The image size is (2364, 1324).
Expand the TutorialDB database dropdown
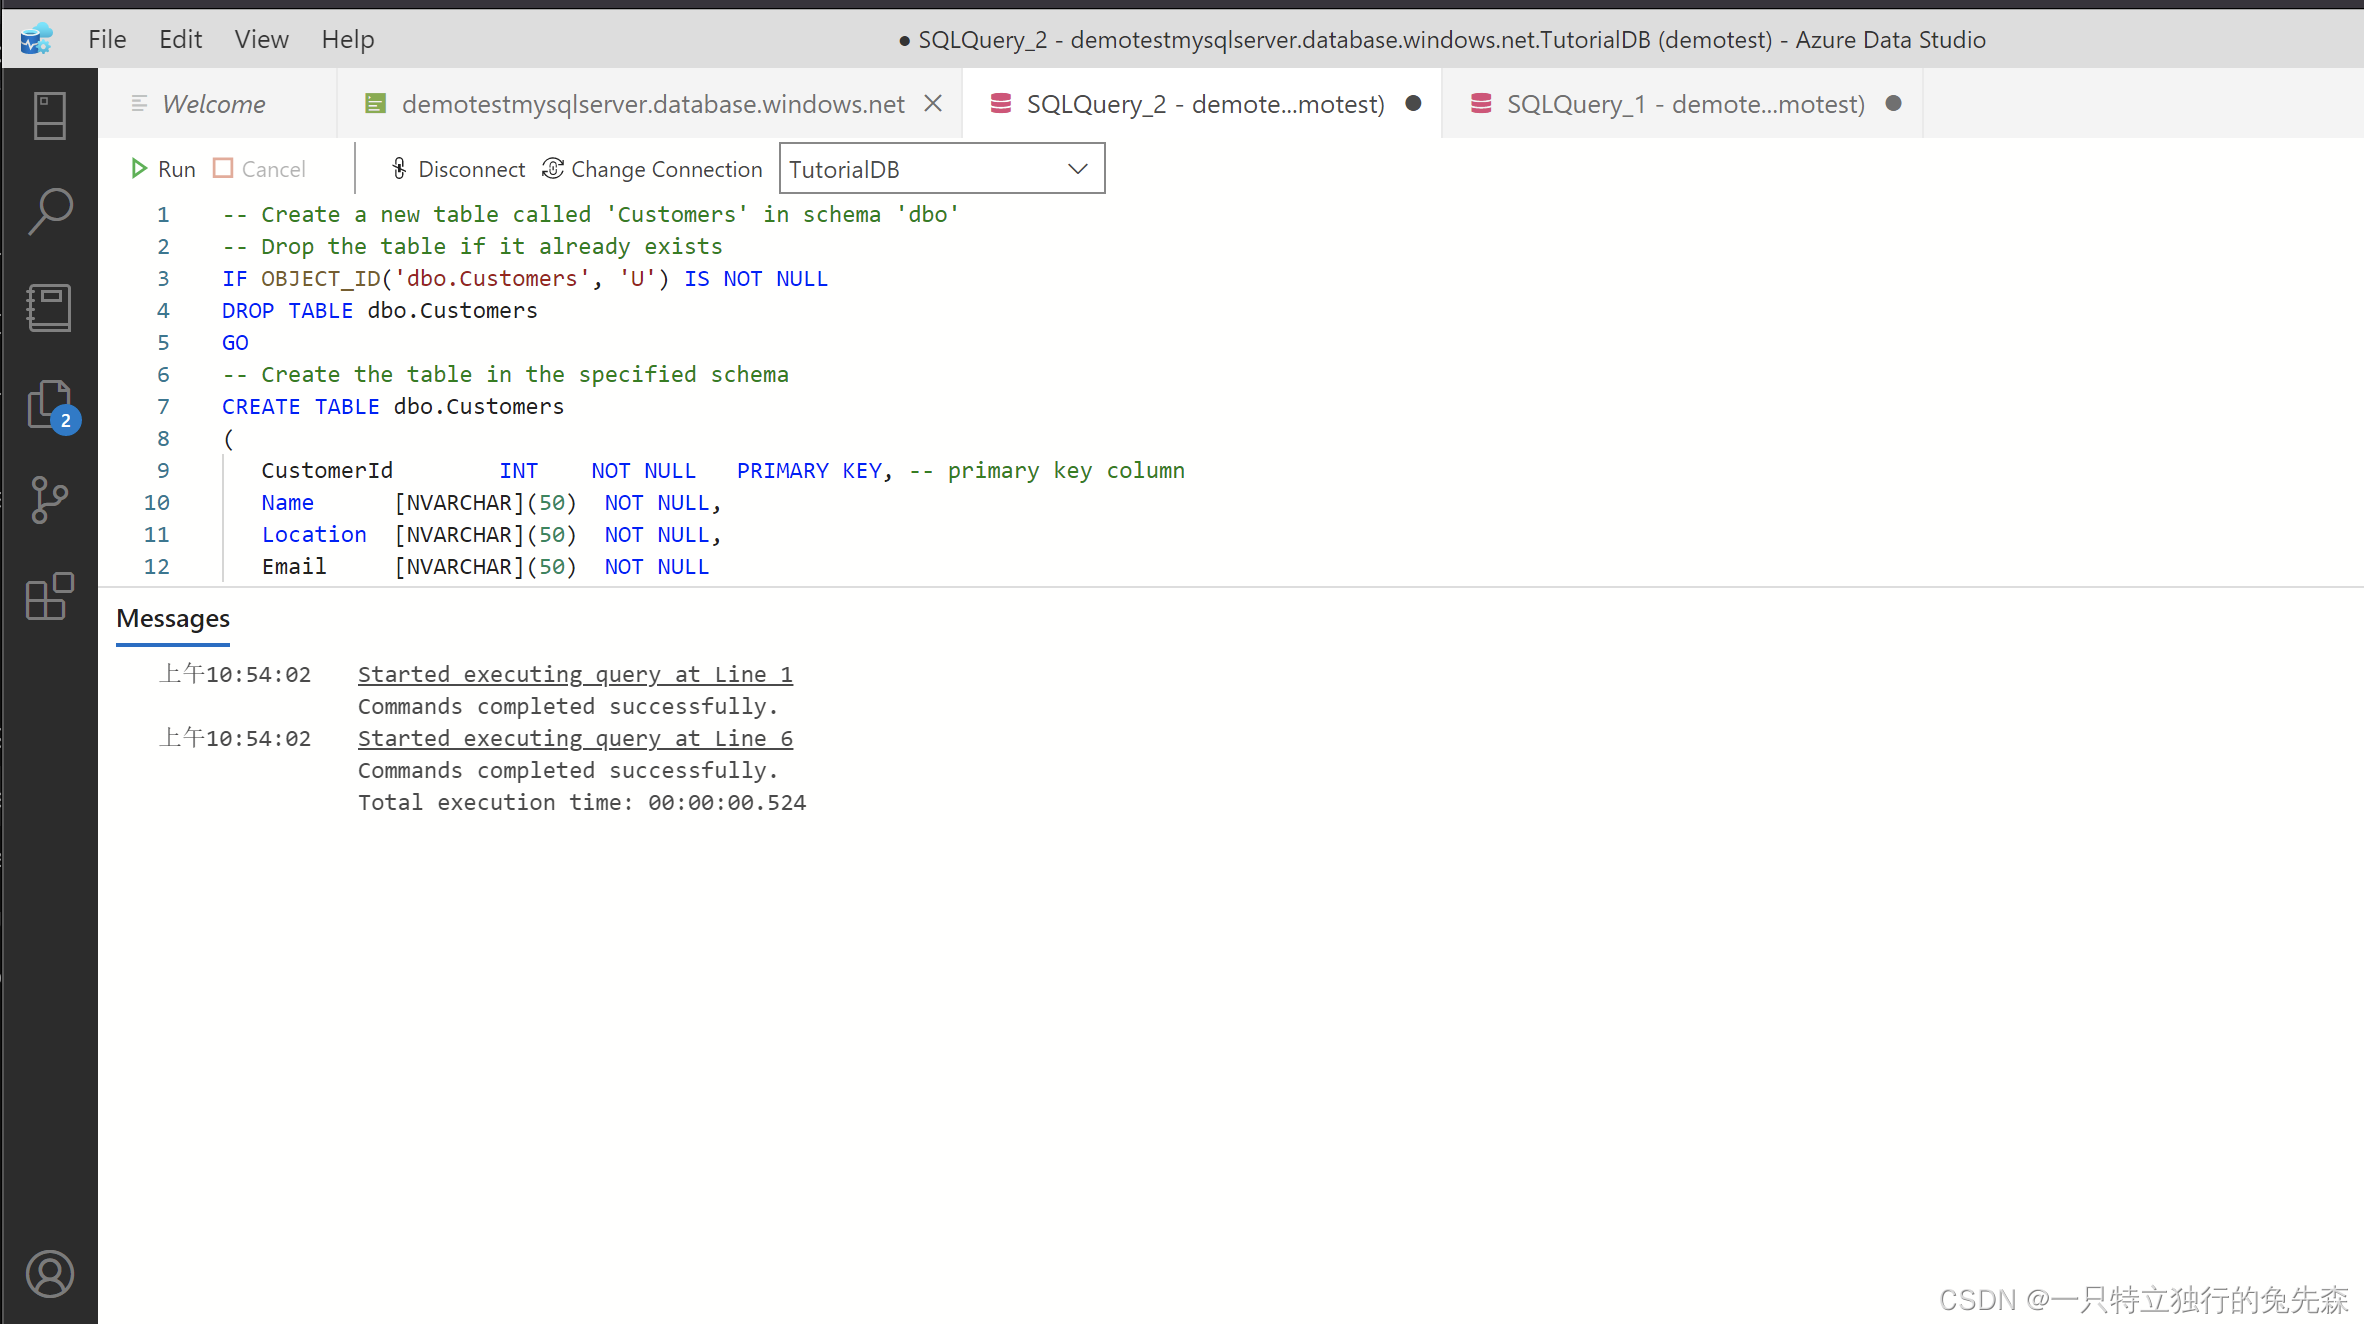pyautogui.click(x=1077, y=169)
